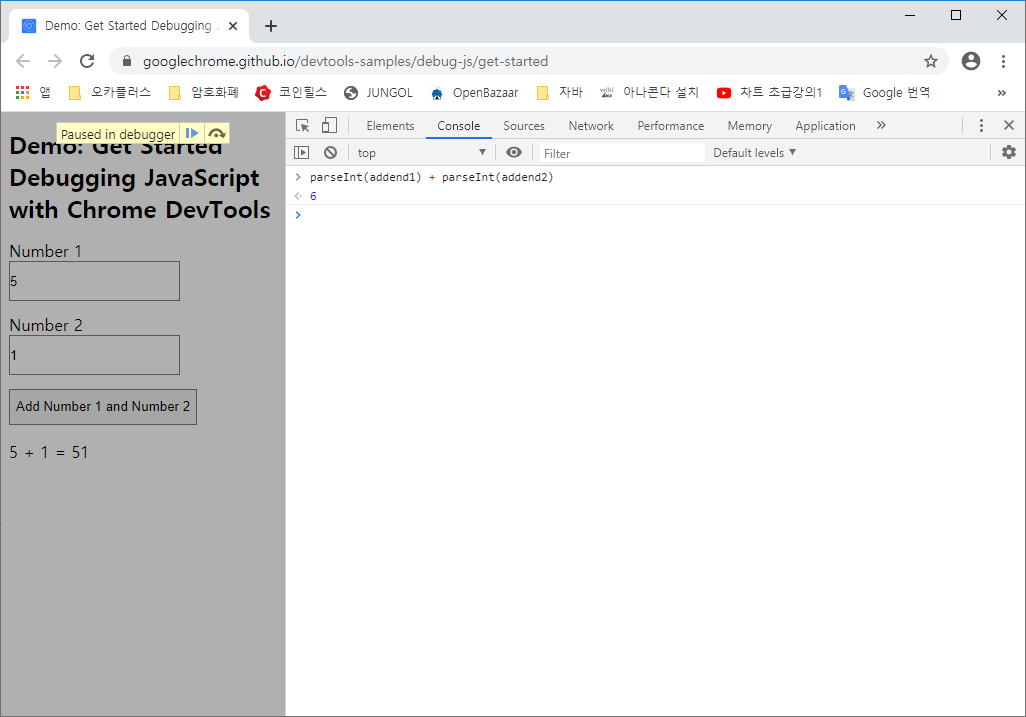The width and height of the screenshot is (1026, 717).
Task: Open DevTools customize menu (three dots)
Action: coord(981,126)
